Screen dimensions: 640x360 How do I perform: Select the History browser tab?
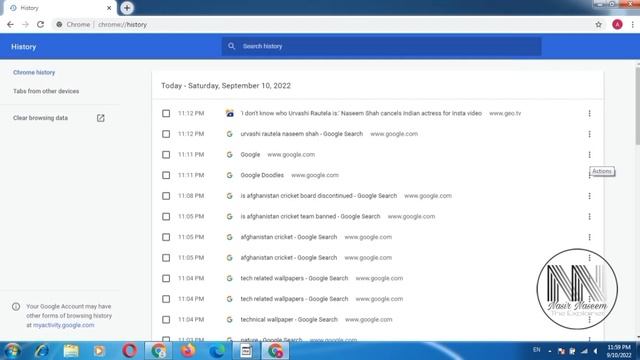pyautogui.click(x=59, y=8)
